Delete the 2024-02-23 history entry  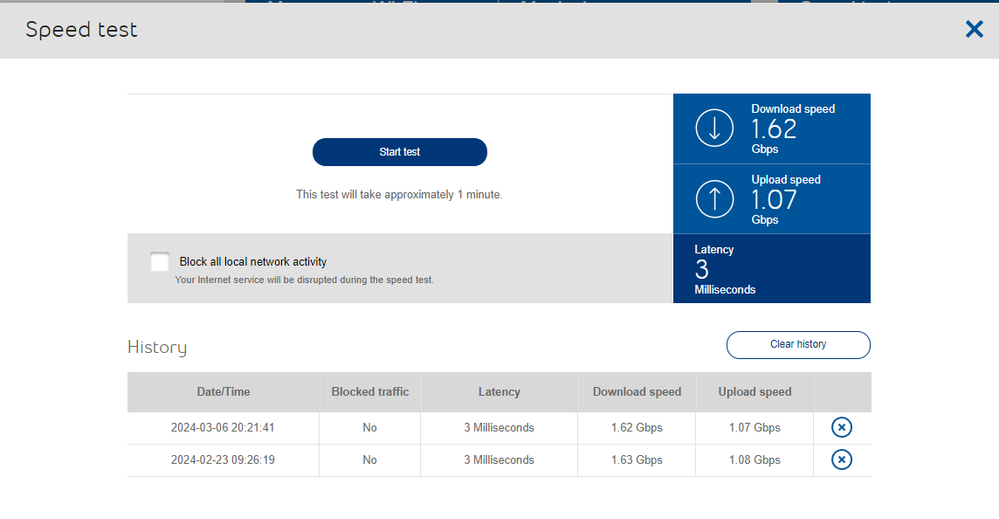(842, 460)
